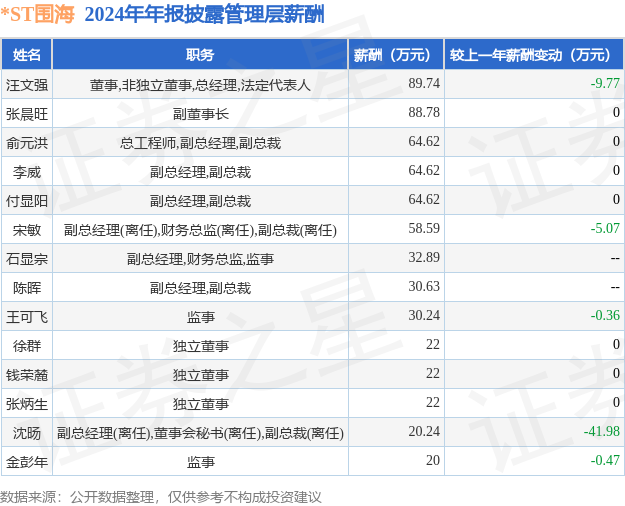Click salary value 89.74
The image size is (625, 506).
pos(424,83)
